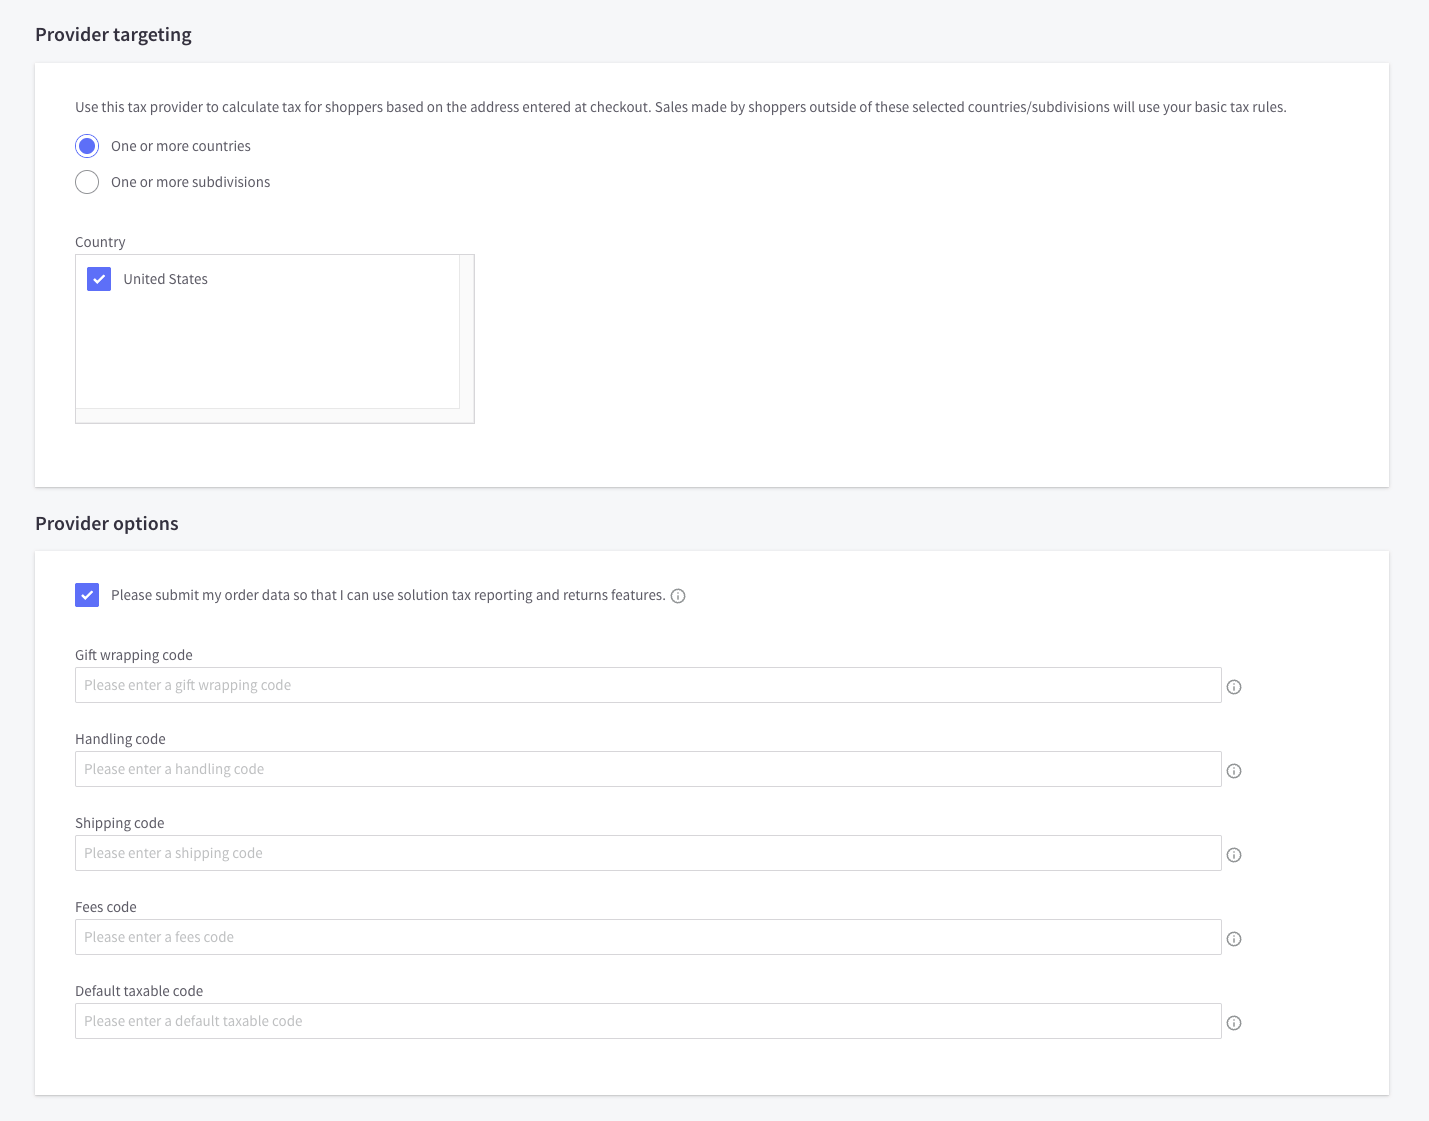Click info icon next to Shipping code field
This screenshot has height=1121, width=1429.
pyautogui.click(x=1234, y=855)
